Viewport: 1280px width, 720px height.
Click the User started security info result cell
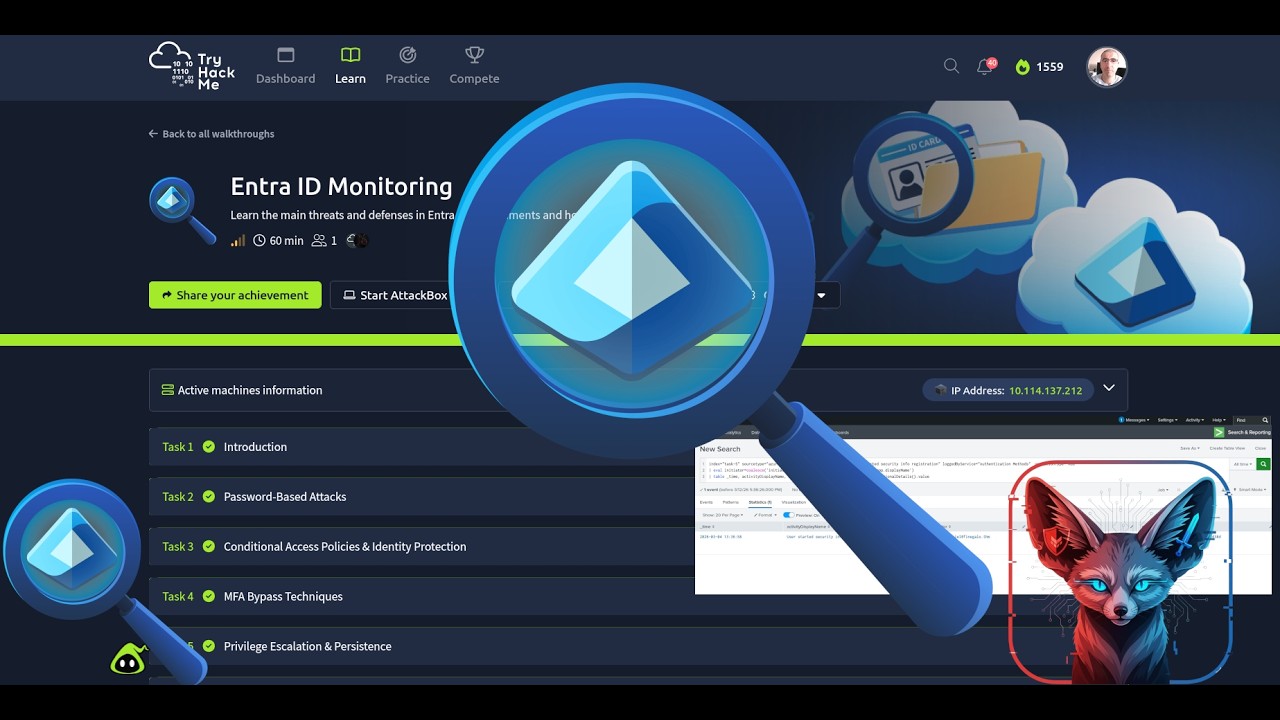812,536
